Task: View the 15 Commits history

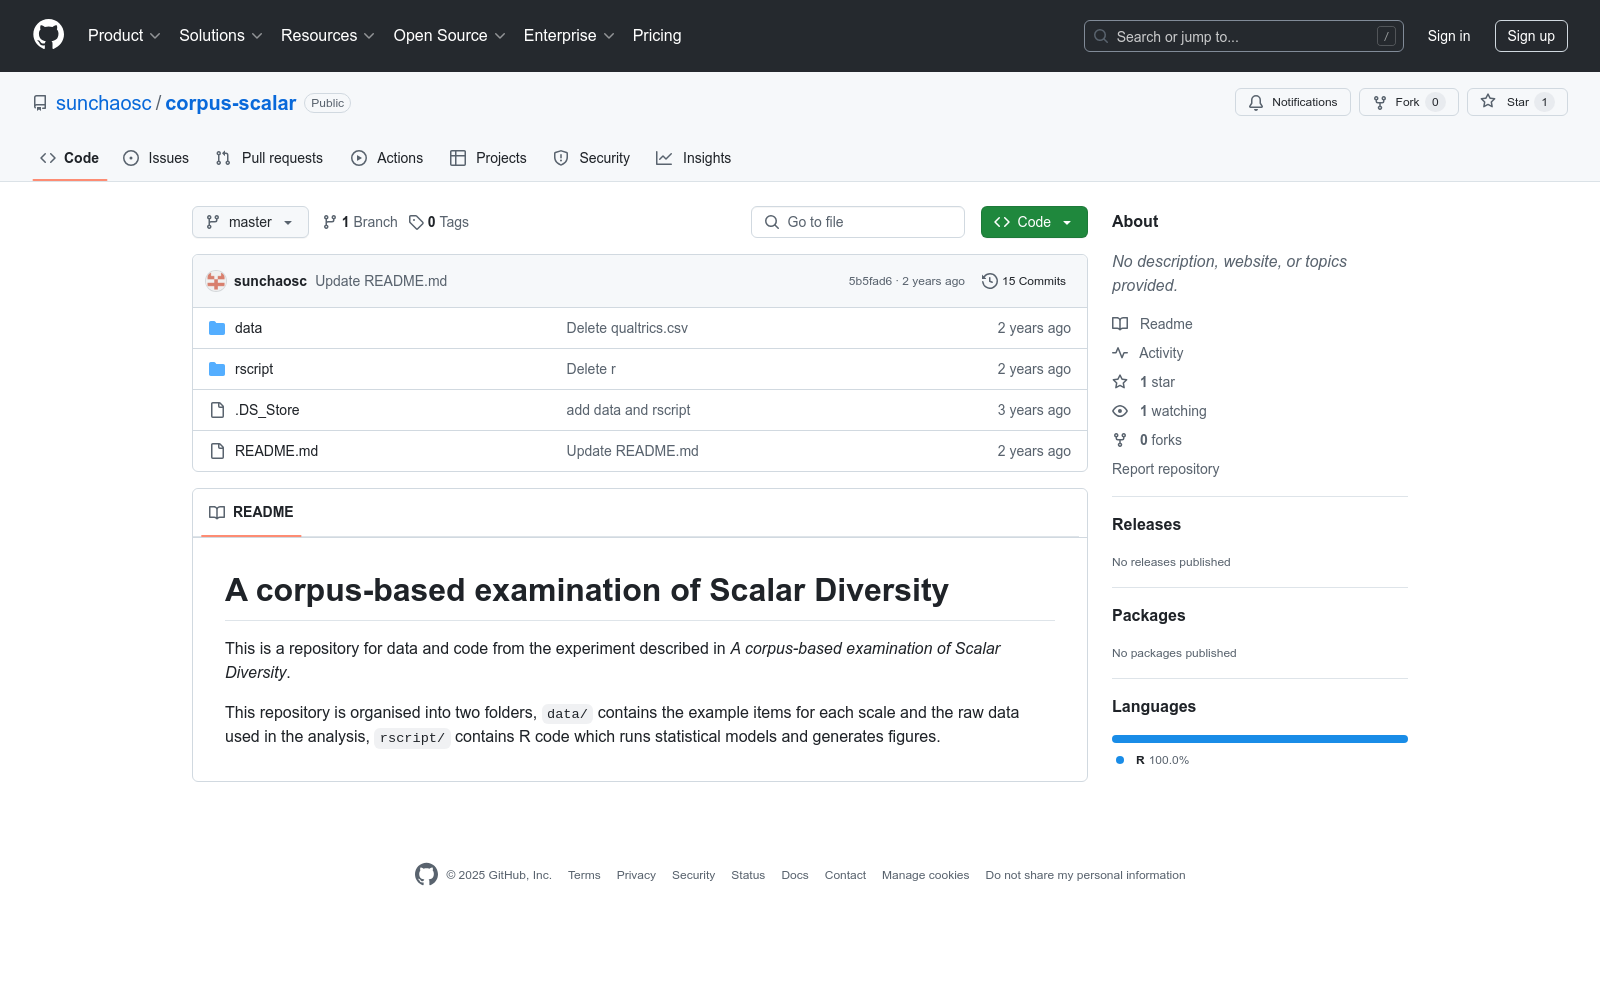Action: tap(1024, 281)
